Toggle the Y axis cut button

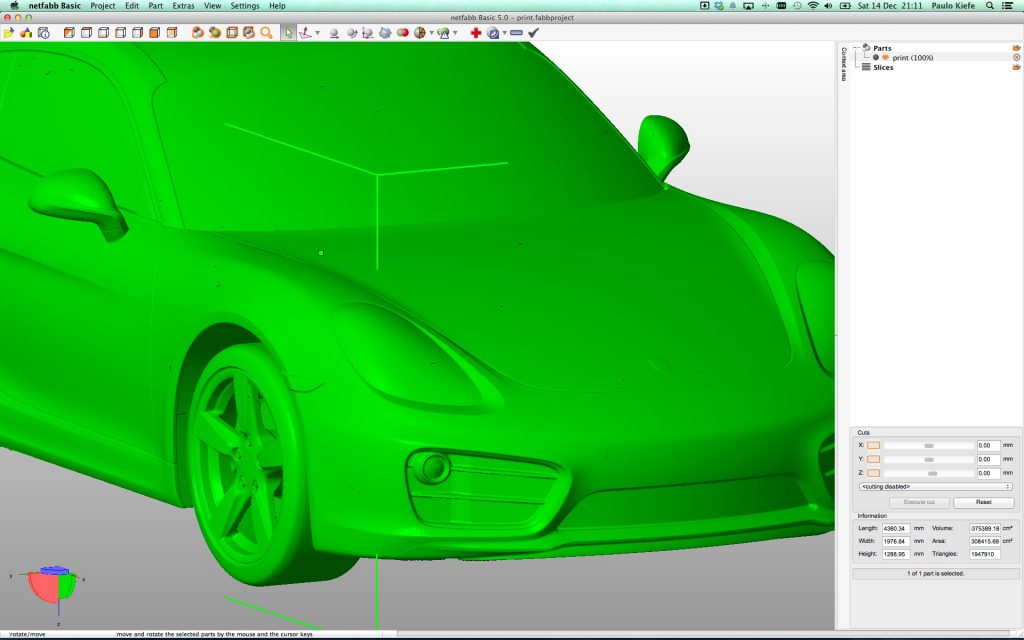[x=873, y=459]
